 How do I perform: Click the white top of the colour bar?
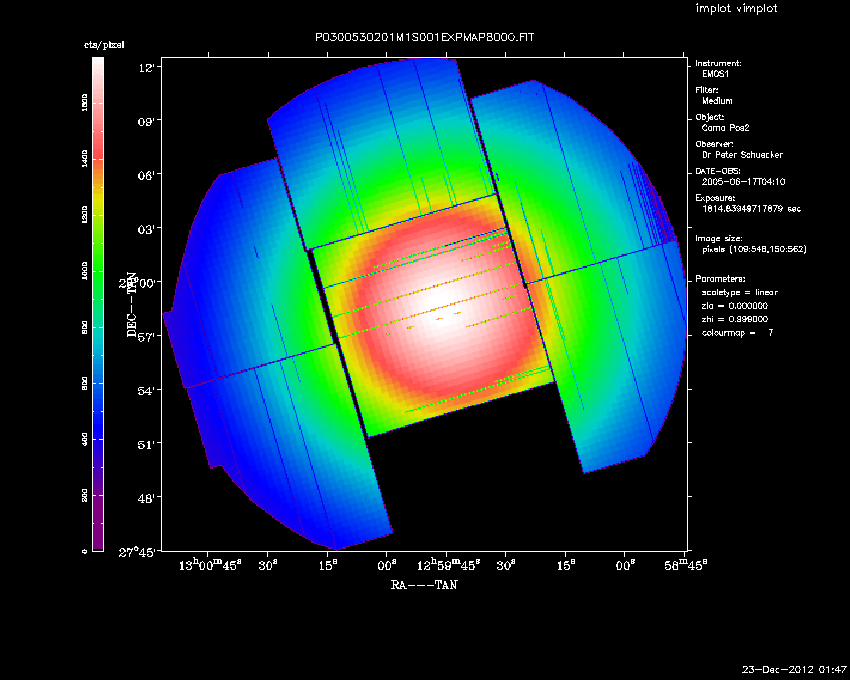click(97, 64)
